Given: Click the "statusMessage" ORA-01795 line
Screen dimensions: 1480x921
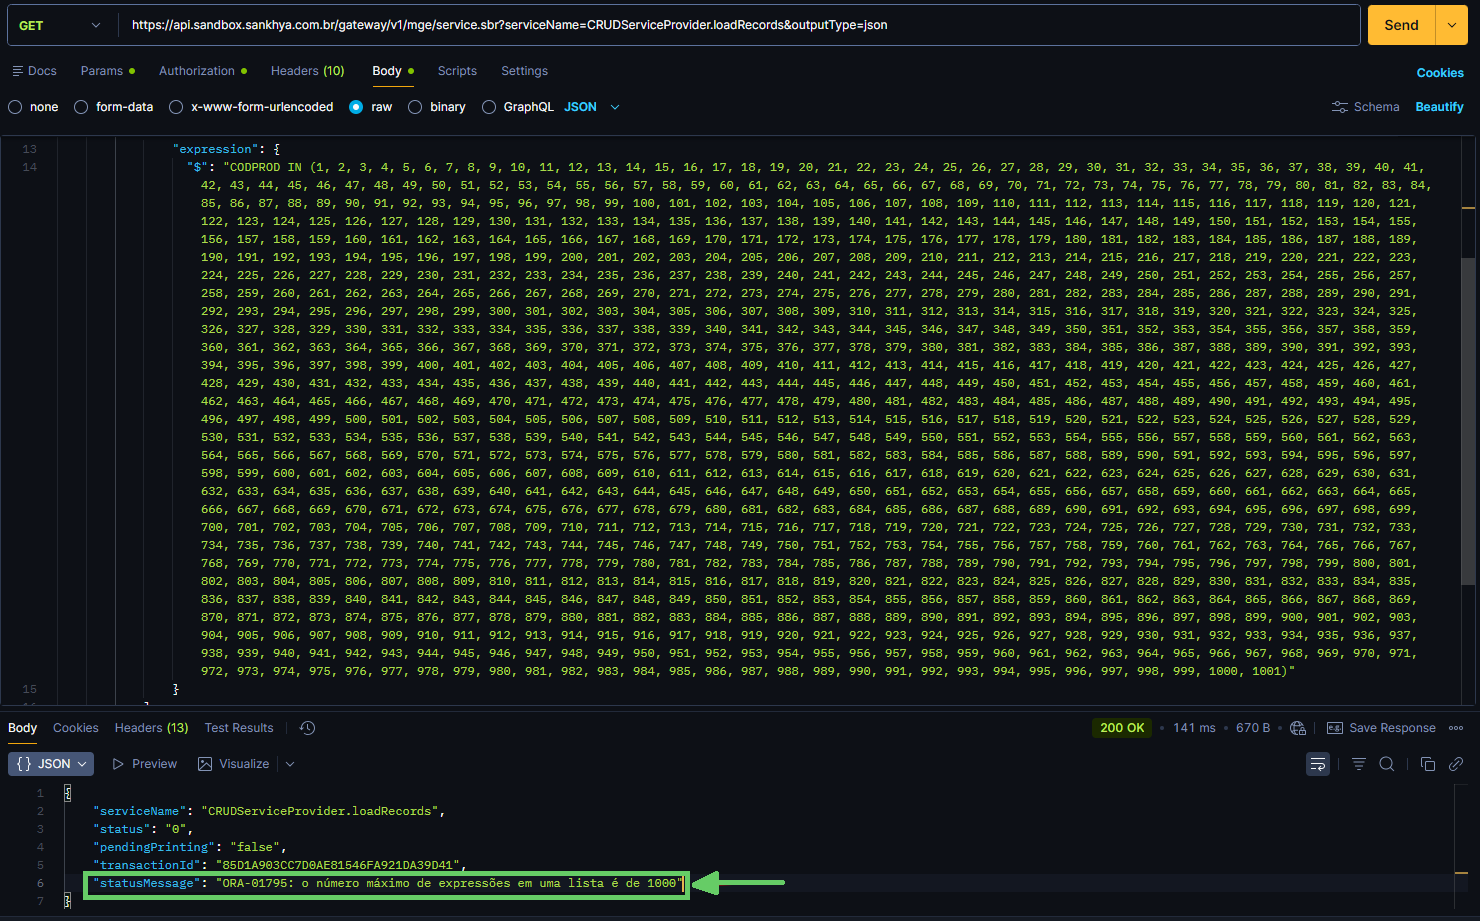Looking at the screenshot, I should click(386, 883).
